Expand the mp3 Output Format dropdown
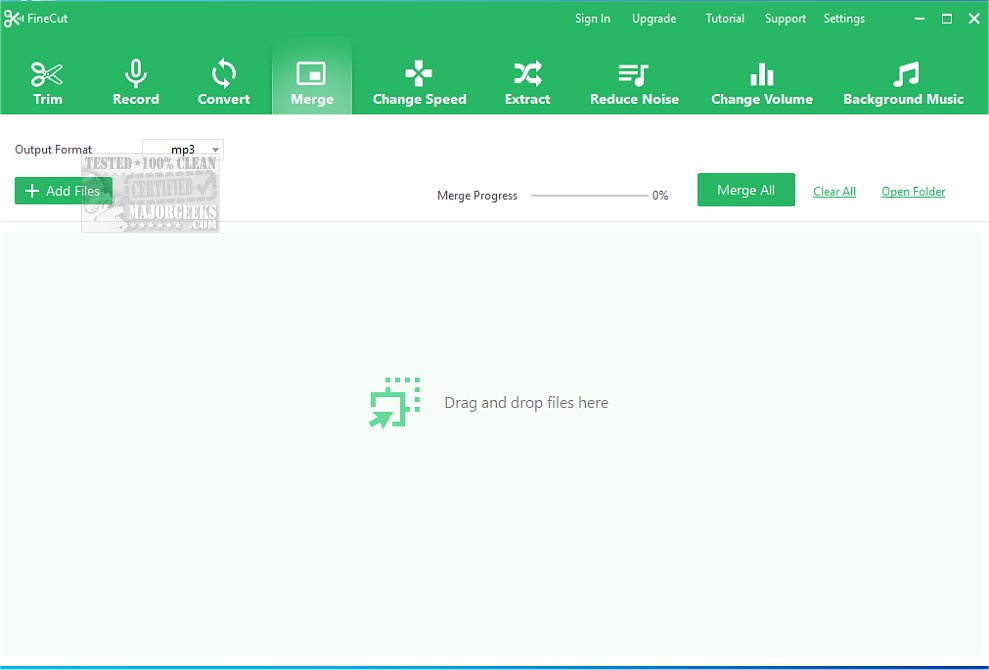 (x=183, y=150)
